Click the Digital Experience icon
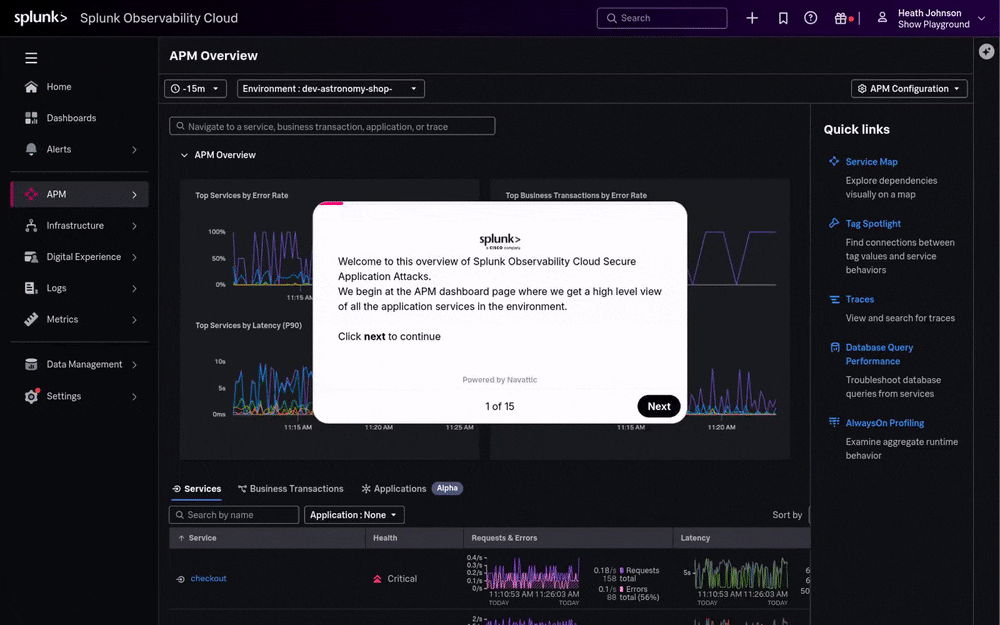Viewport: 1000px width, 625px height. click(31, 256)
